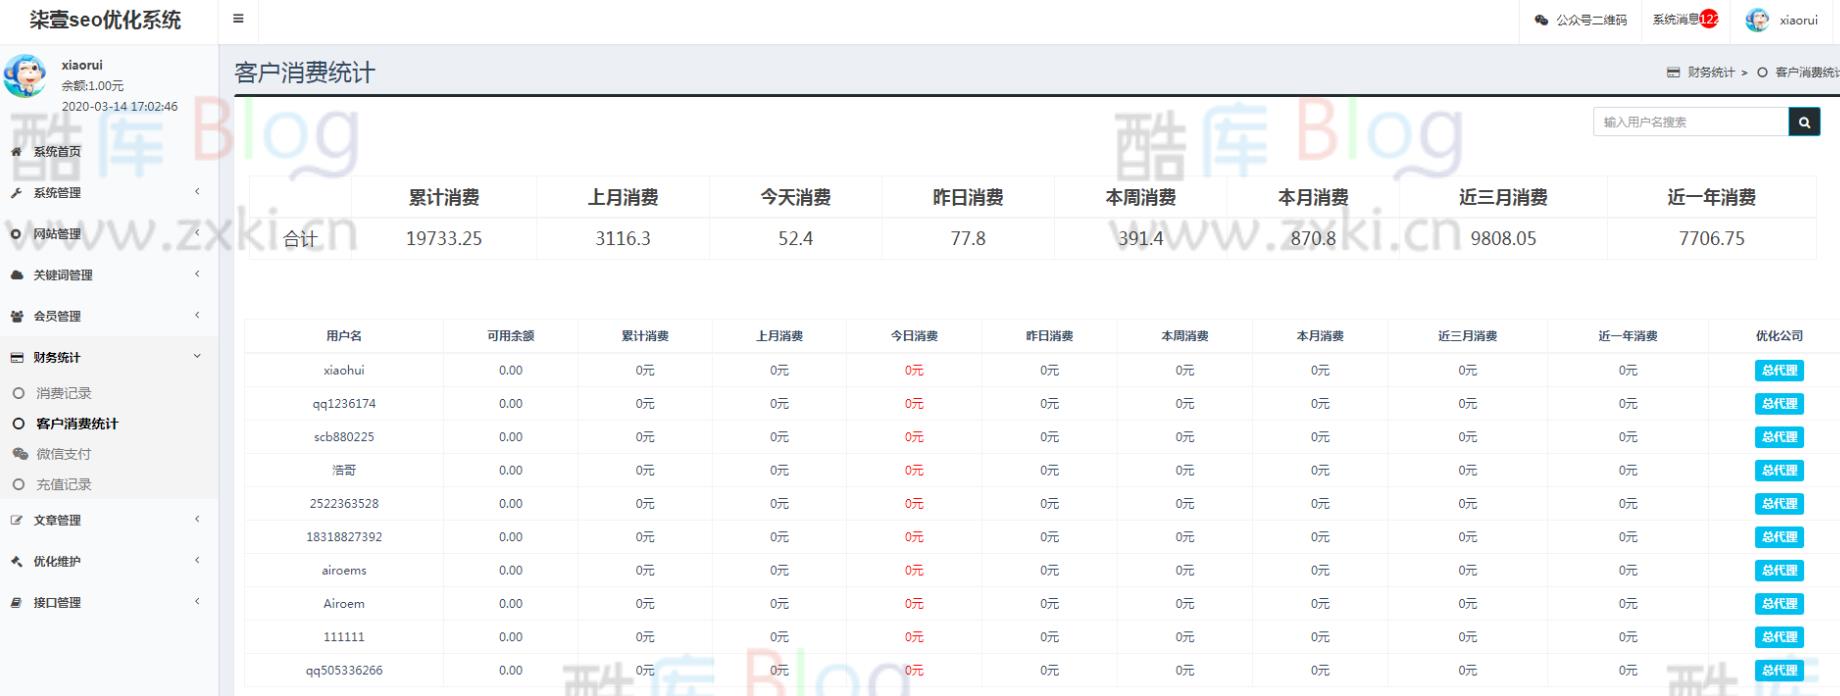
Task: Click home icon beside 系统首页
Action: [x=16, y=152]
